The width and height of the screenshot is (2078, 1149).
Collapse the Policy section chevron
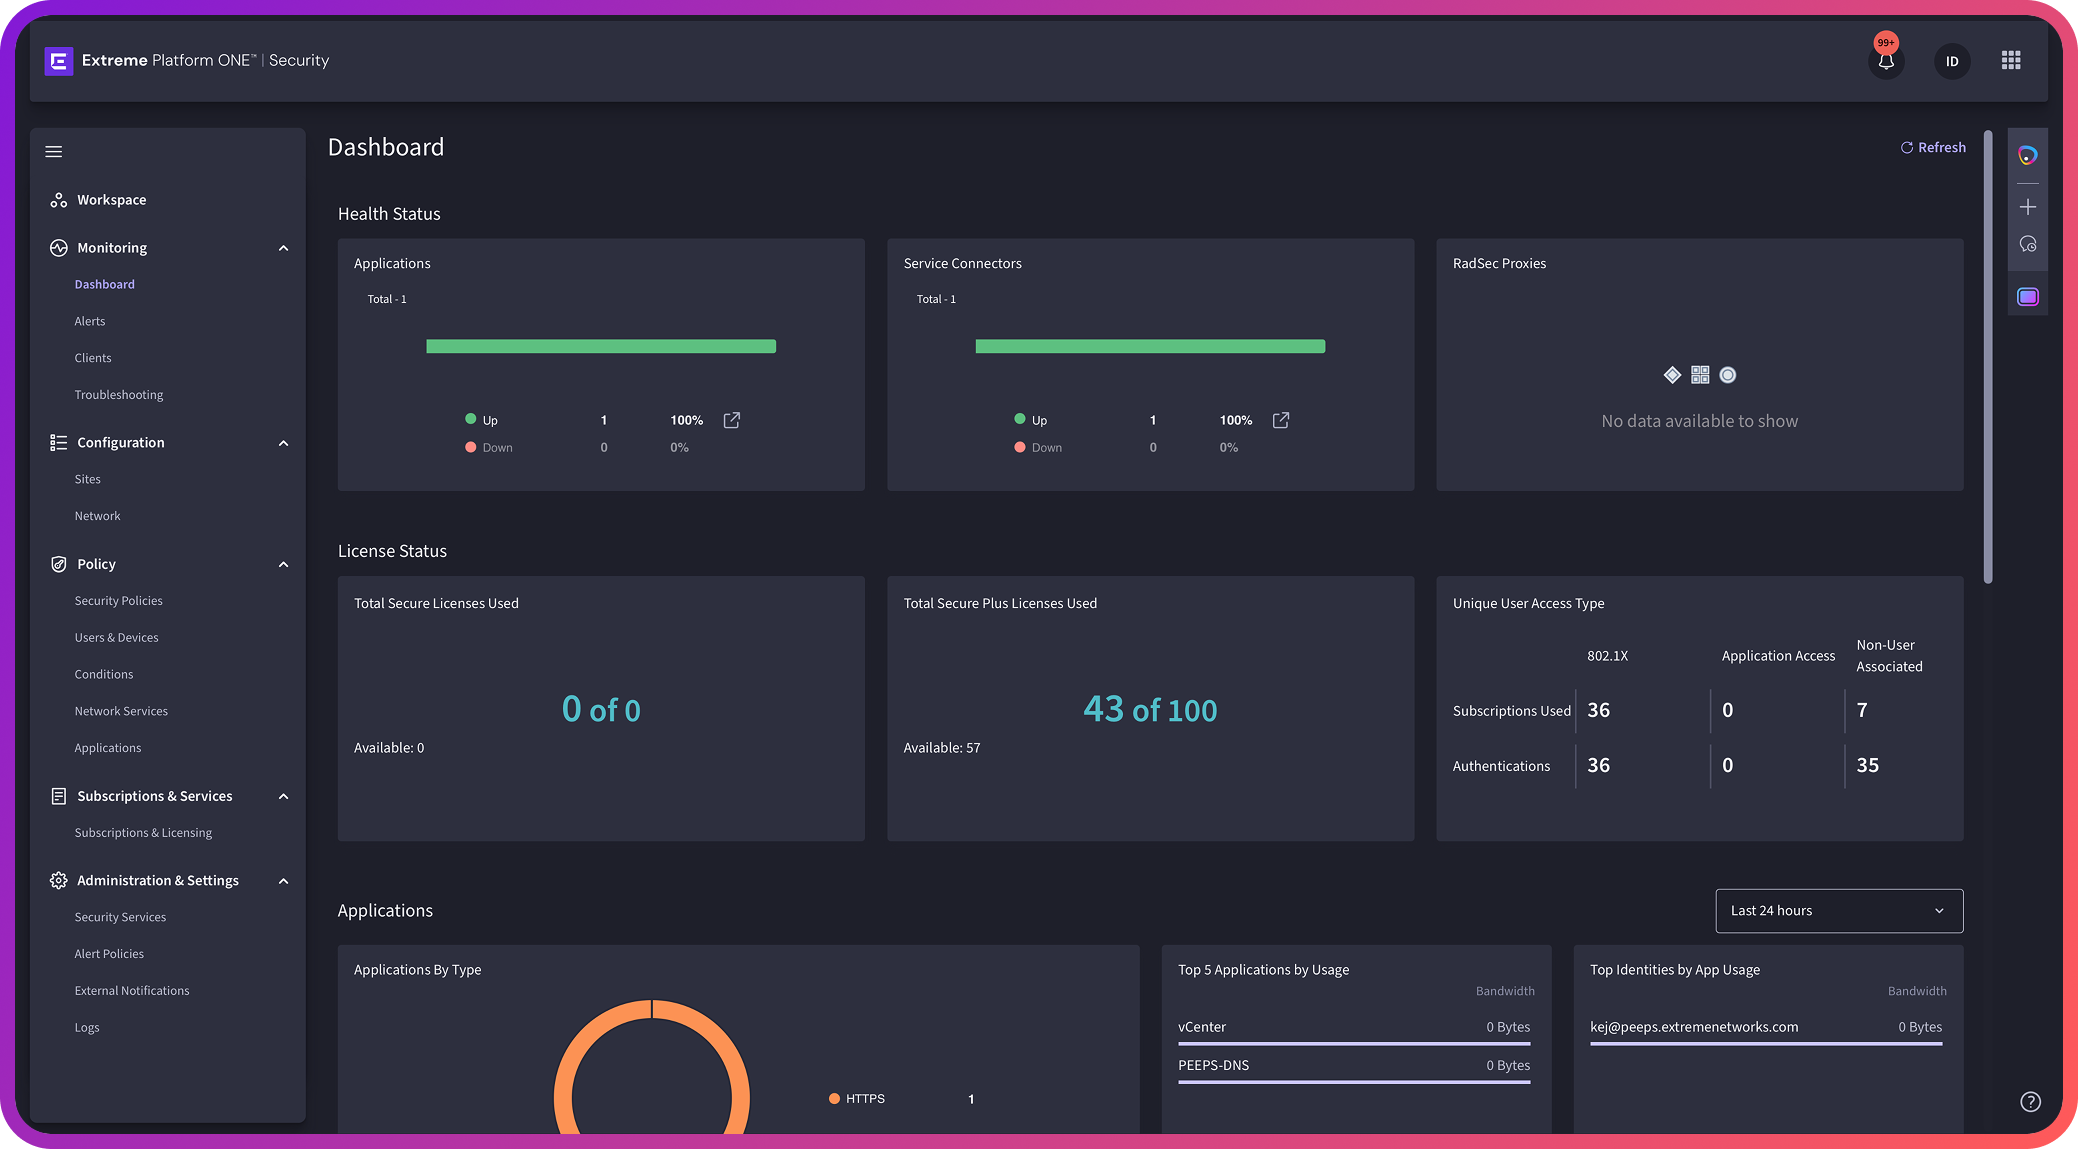pyautogui.click(x=283, y=564)
